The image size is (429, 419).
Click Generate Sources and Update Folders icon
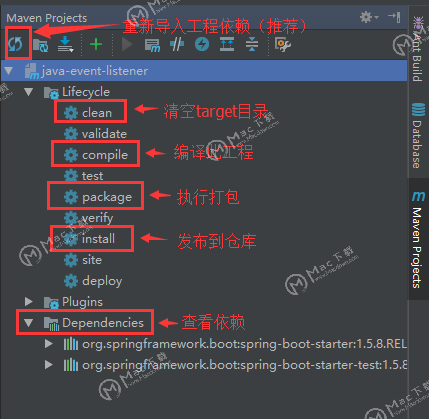pyautogui.click(x=41, y=45)
